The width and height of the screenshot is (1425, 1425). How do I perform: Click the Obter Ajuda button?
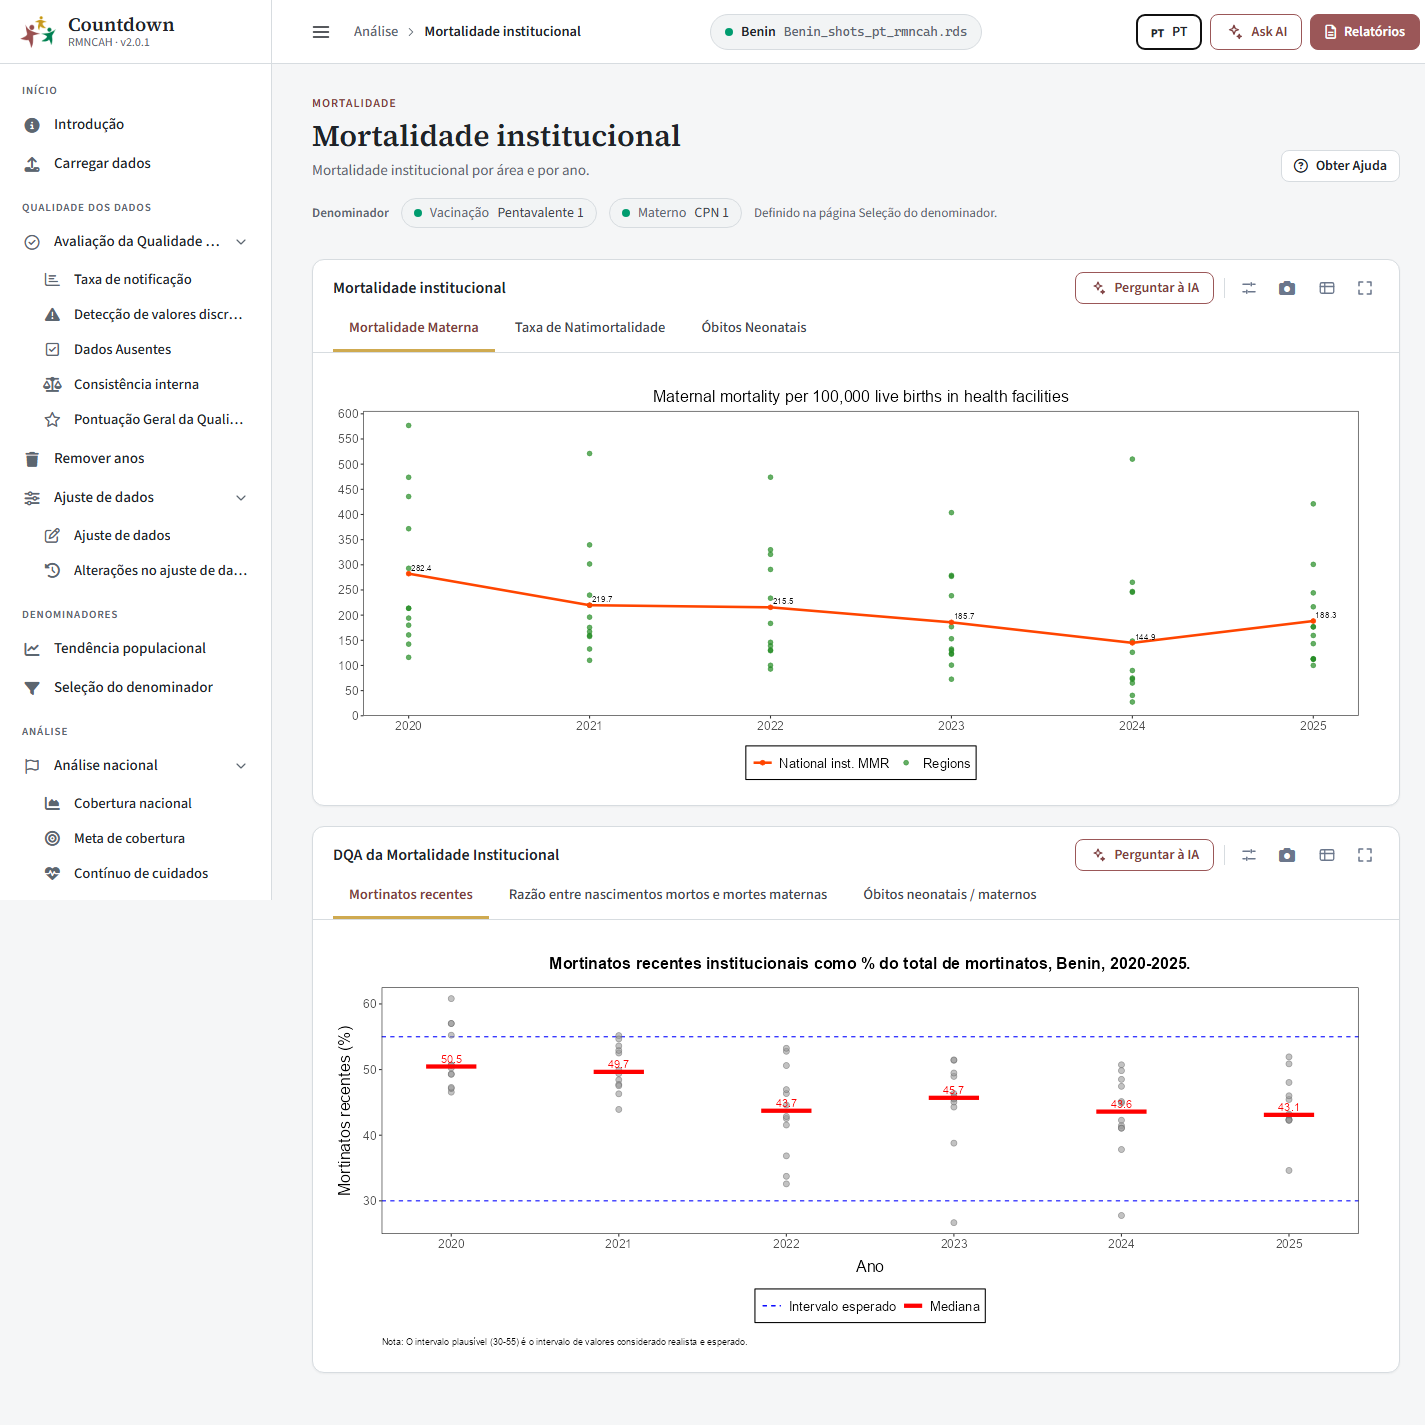pyautogui.click(x=1340, y=166)
